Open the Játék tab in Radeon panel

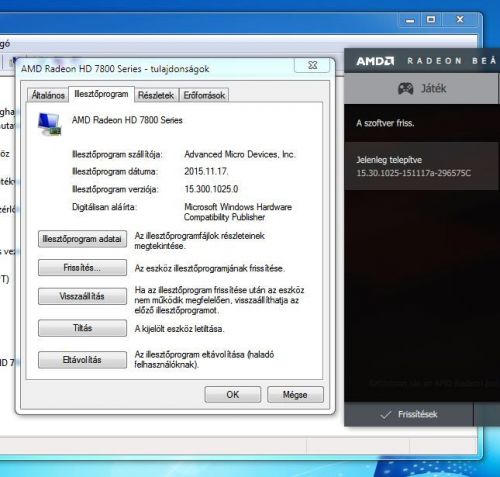[x=422, y=89]
